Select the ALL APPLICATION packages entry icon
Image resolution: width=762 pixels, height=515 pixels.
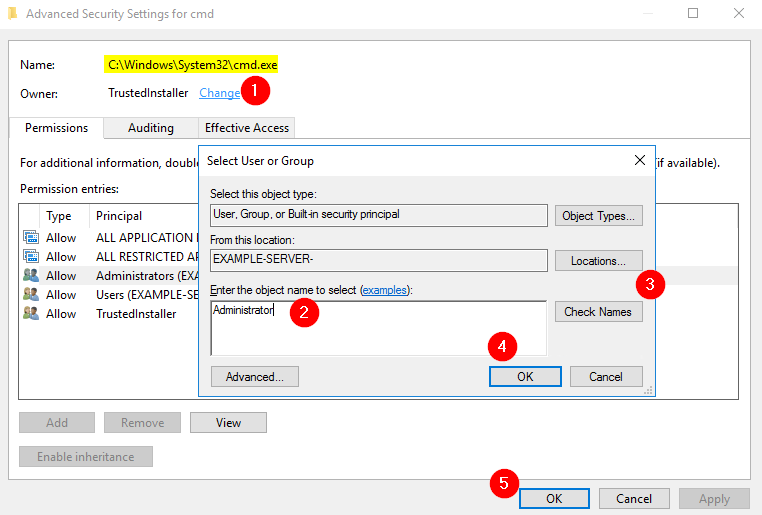[31, 238]
